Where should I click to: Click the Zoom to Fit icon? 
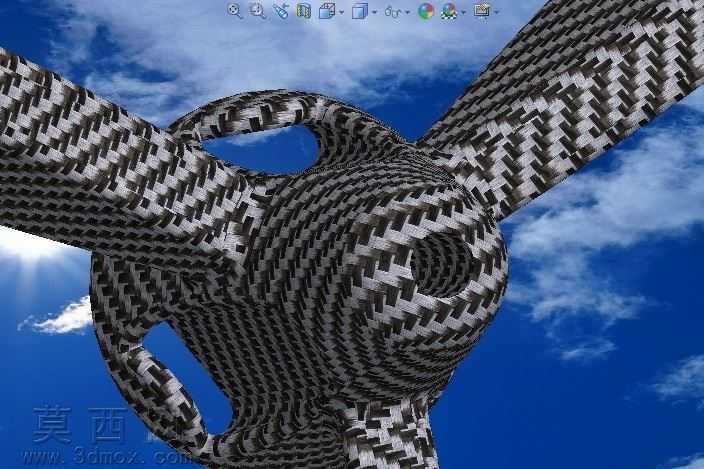(234, 11)
